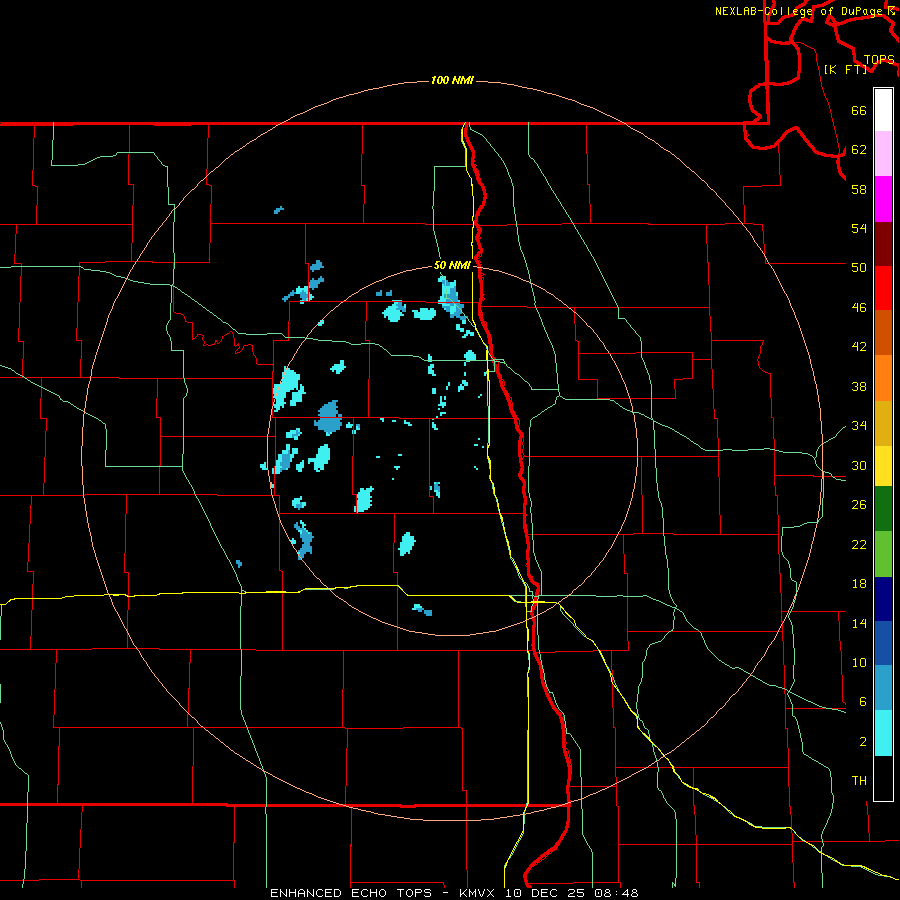Image resolution: width=900 pixels, height=900 pixels.
Task: Click the legend value 54
Action: pyautogui.click(x=859, y=228)
